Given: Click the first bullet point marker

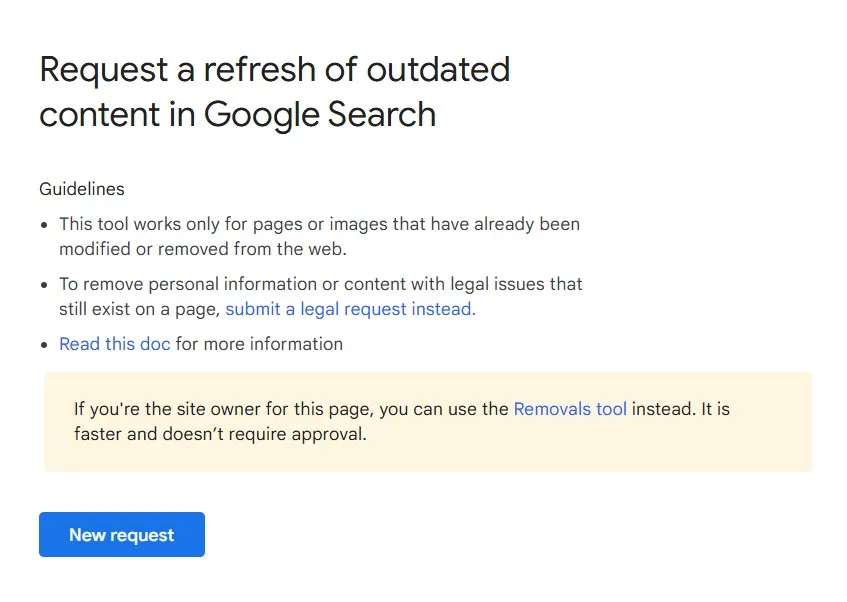Looking at the screenshot, I should (45, 224).
